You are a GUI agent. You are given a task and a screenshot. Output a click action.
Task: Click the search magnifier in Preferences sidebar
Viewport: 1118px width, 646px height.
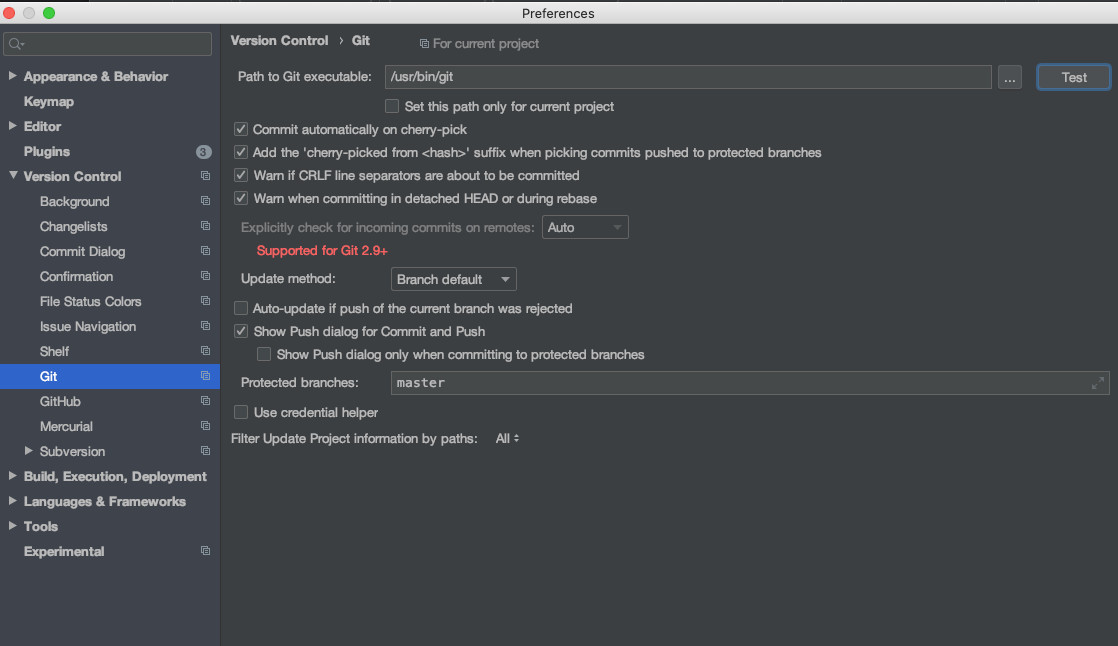17,43
